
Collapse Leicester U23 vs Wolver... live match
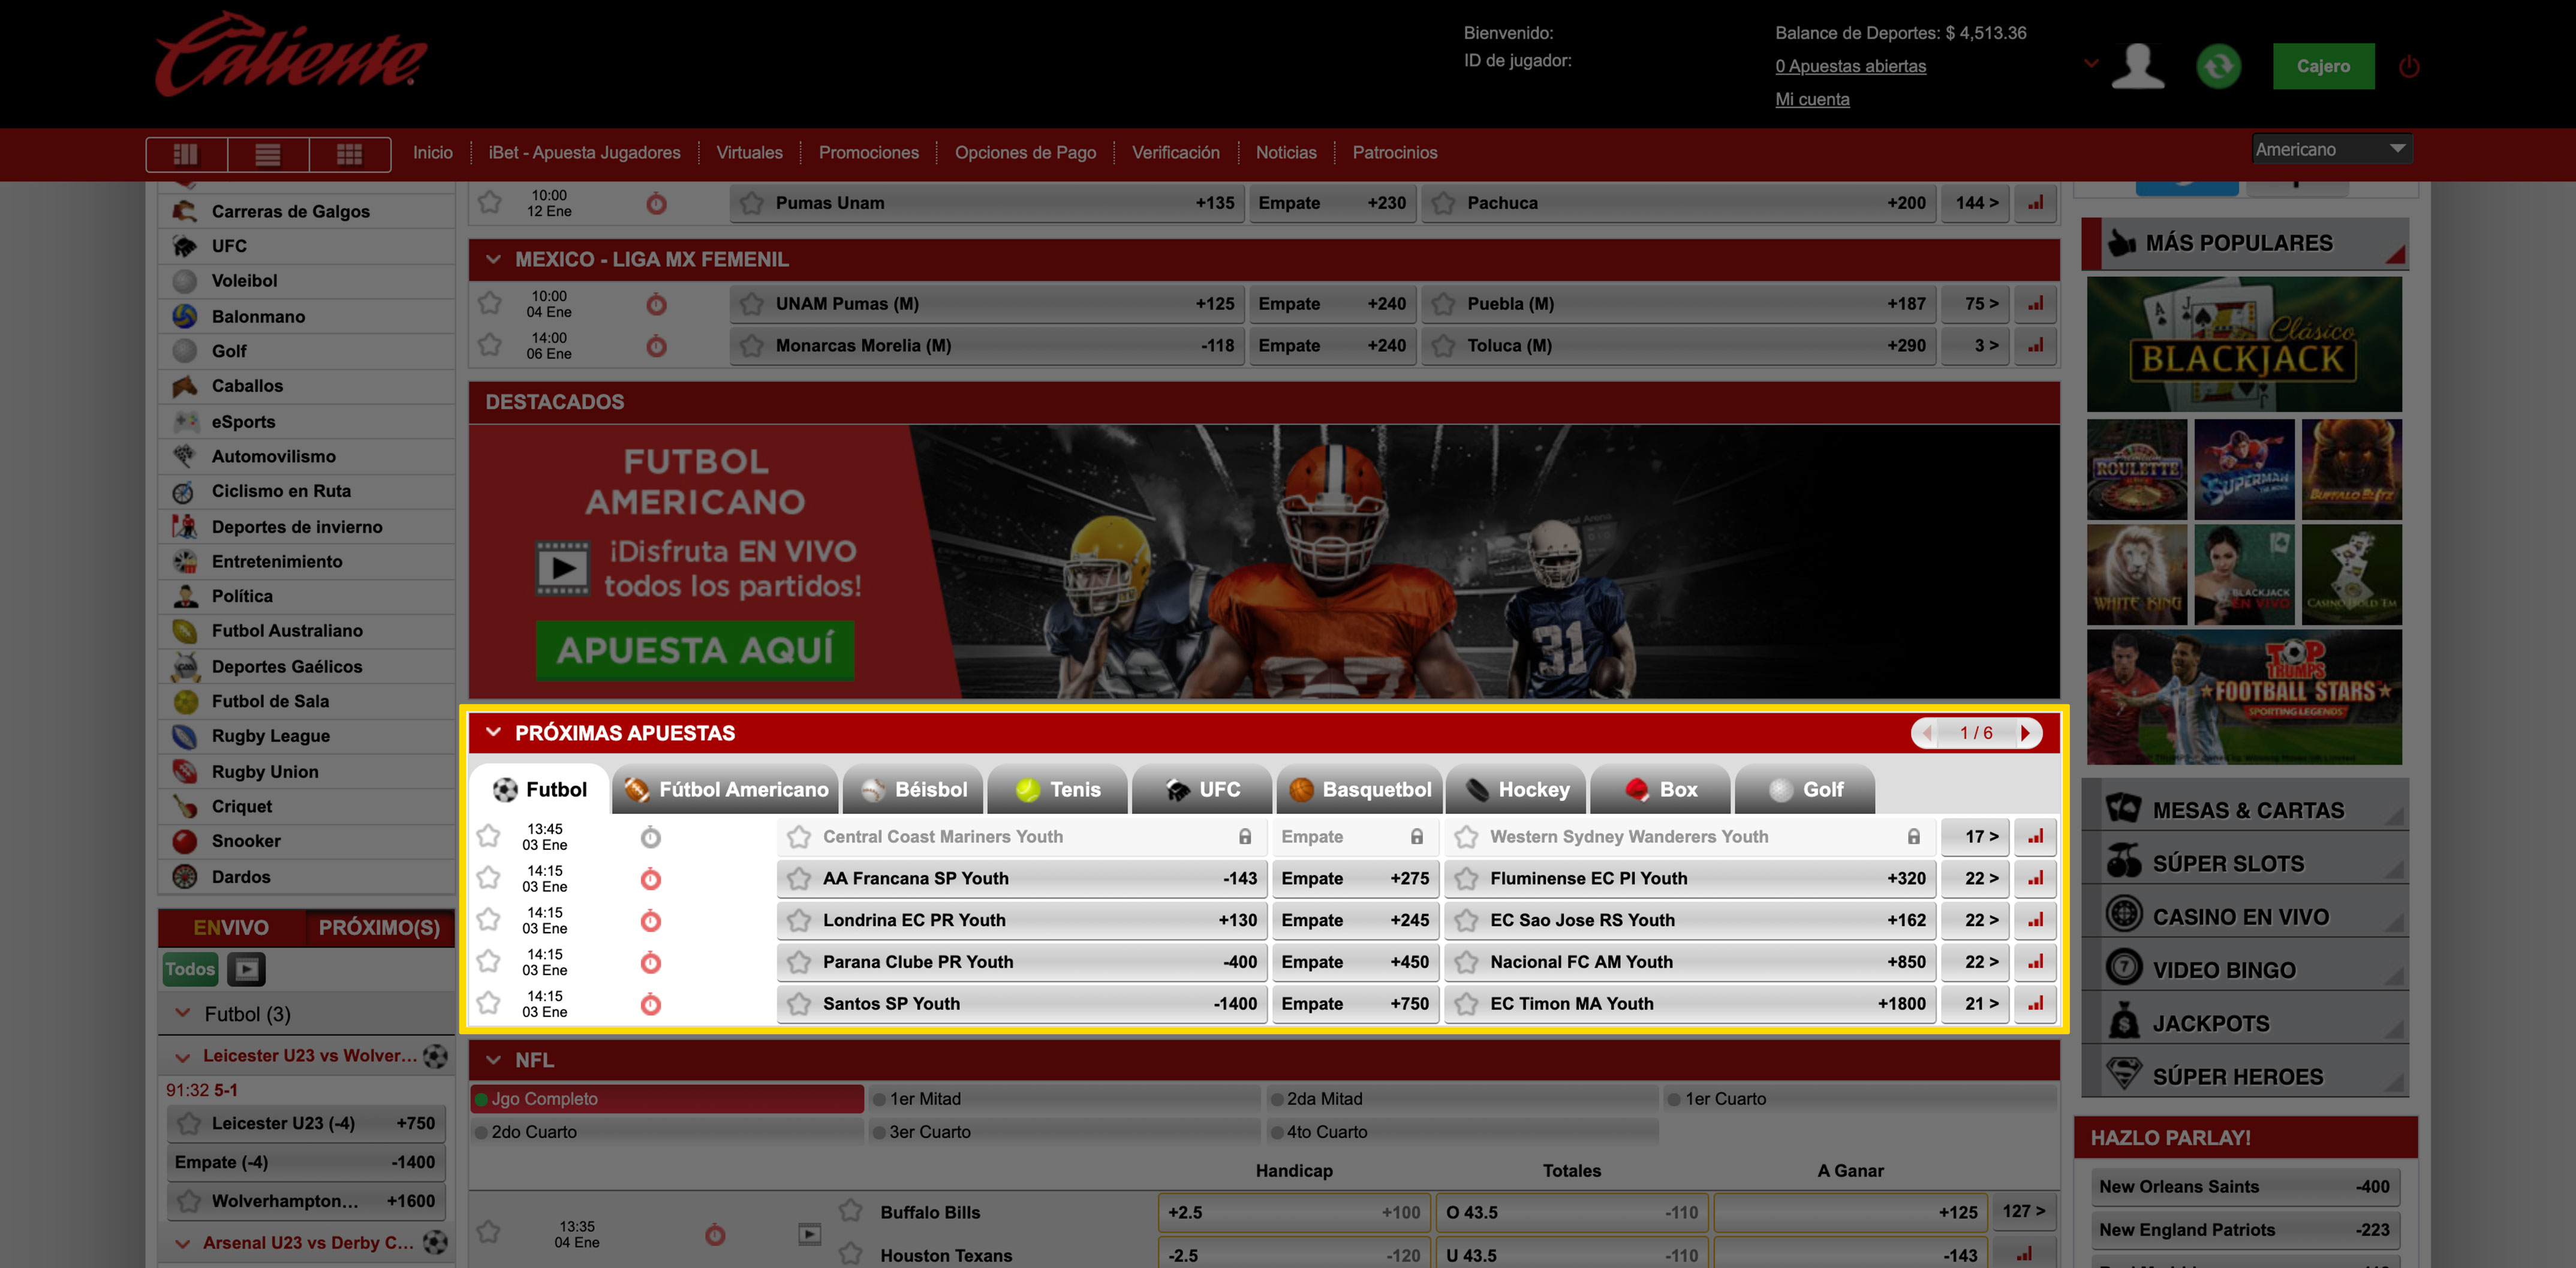click(x=182, y=1057)
